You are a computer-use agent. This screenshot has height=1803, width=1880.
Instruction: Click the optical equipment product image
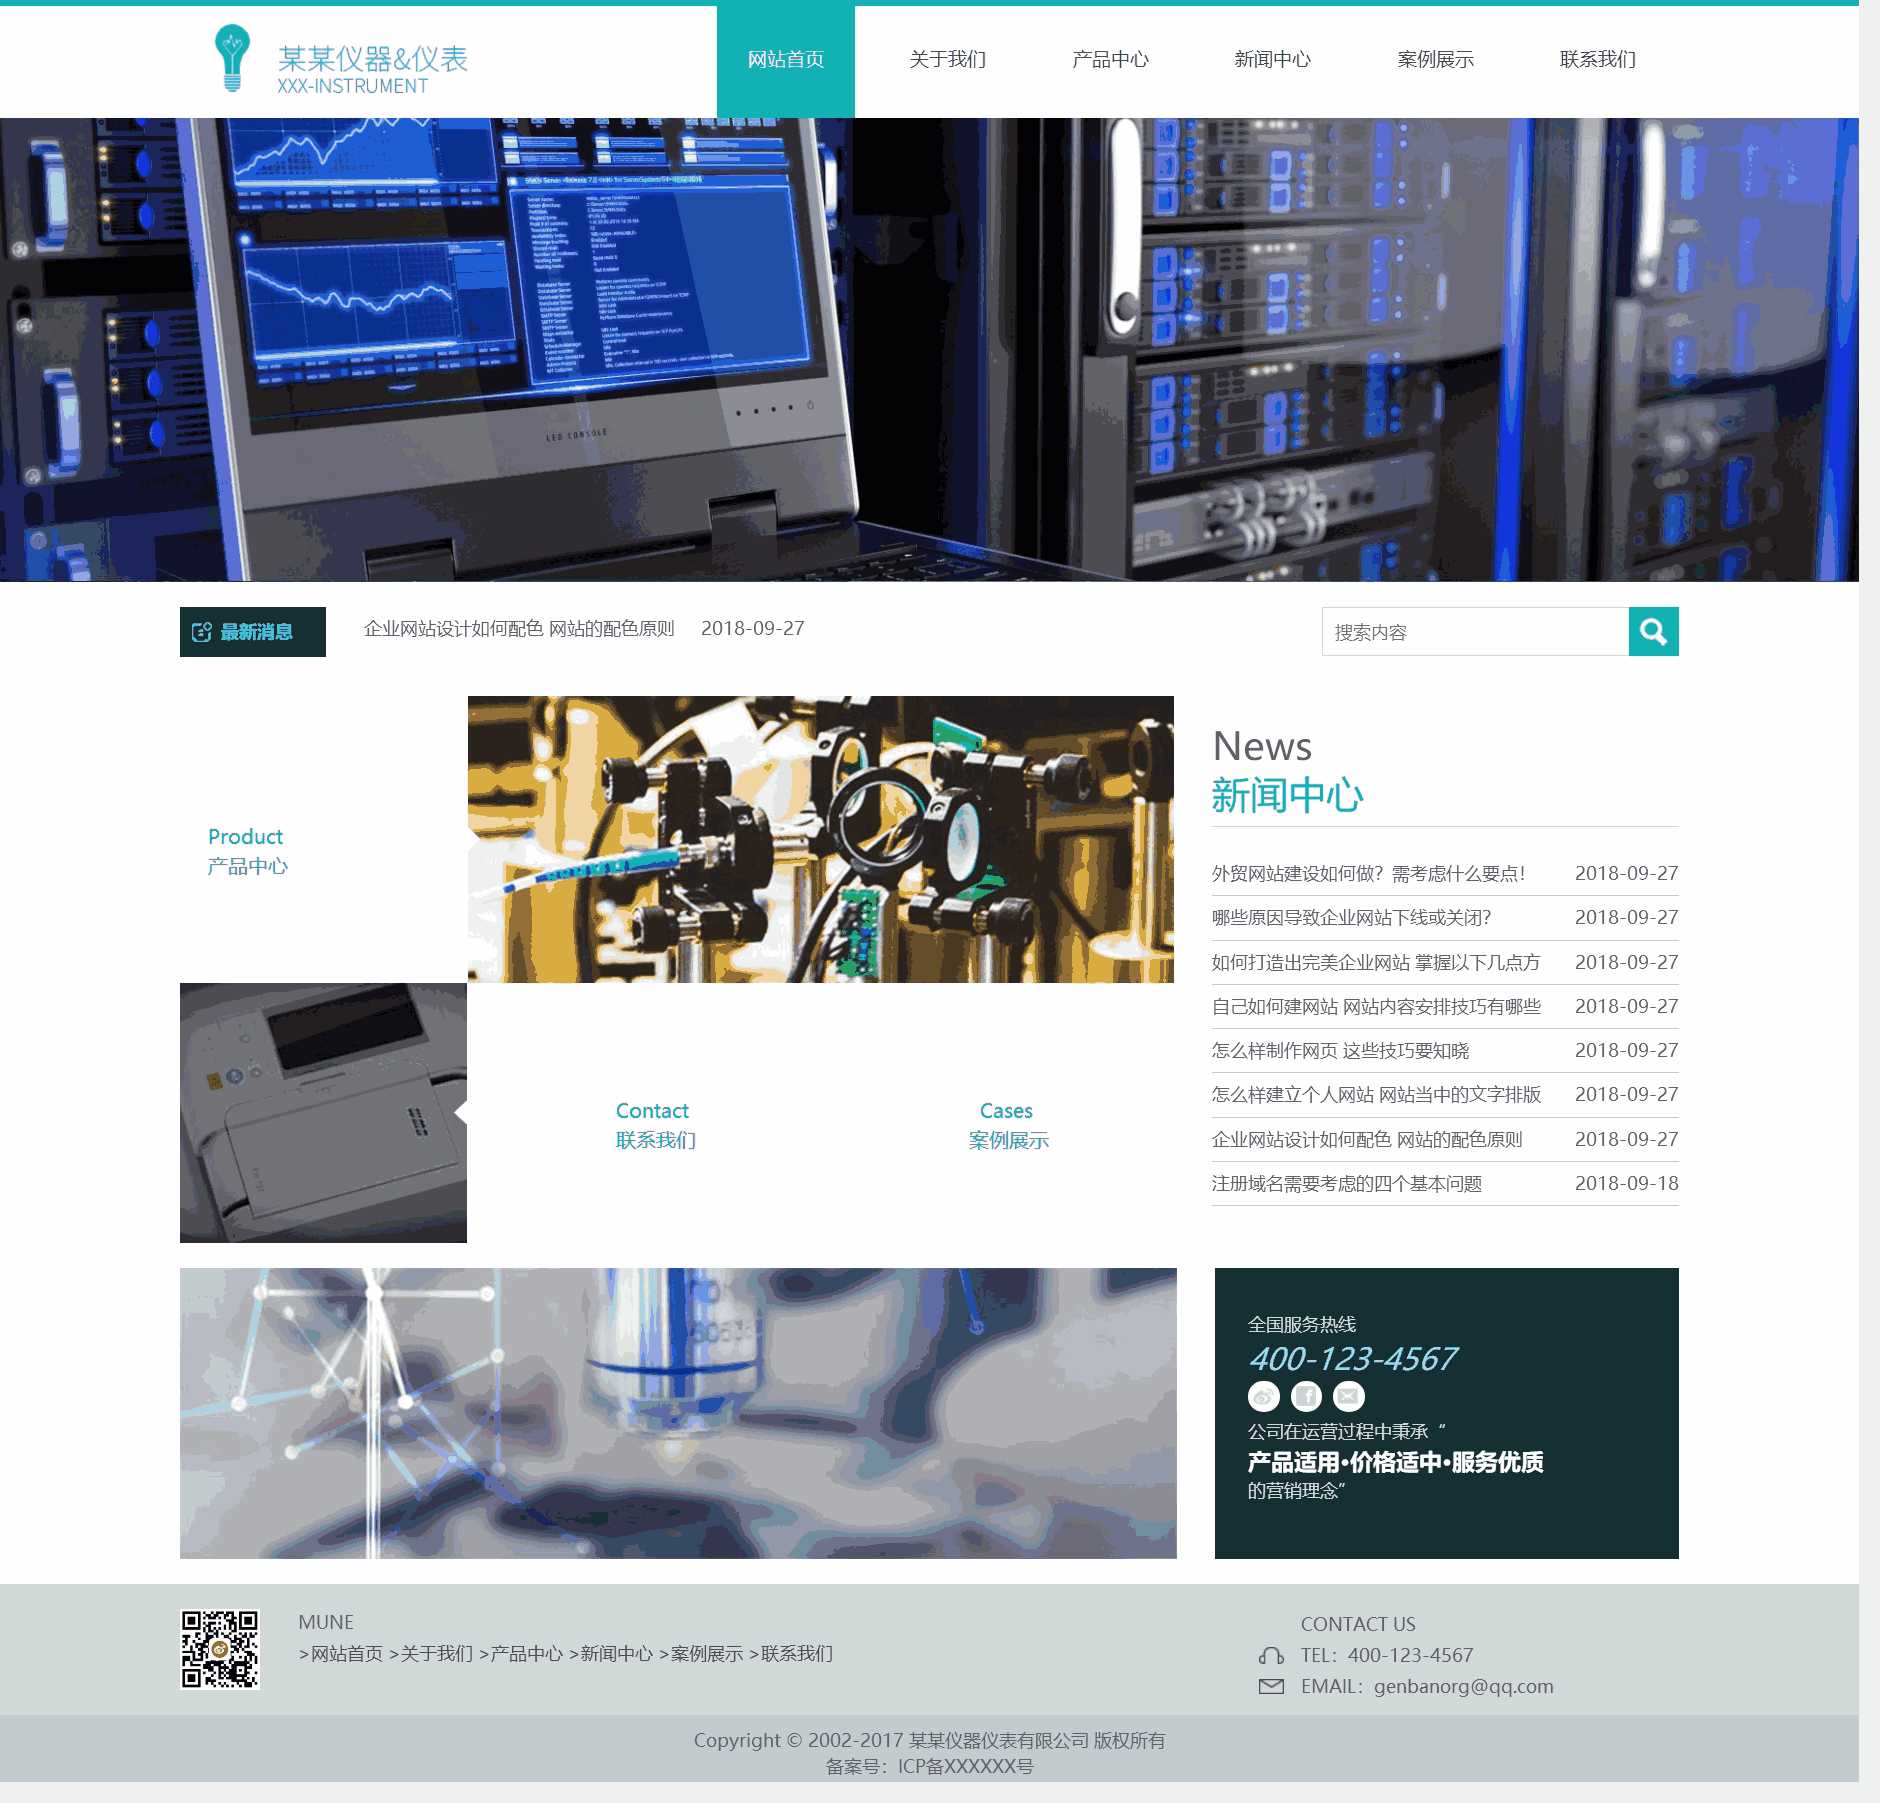(820, 839)
